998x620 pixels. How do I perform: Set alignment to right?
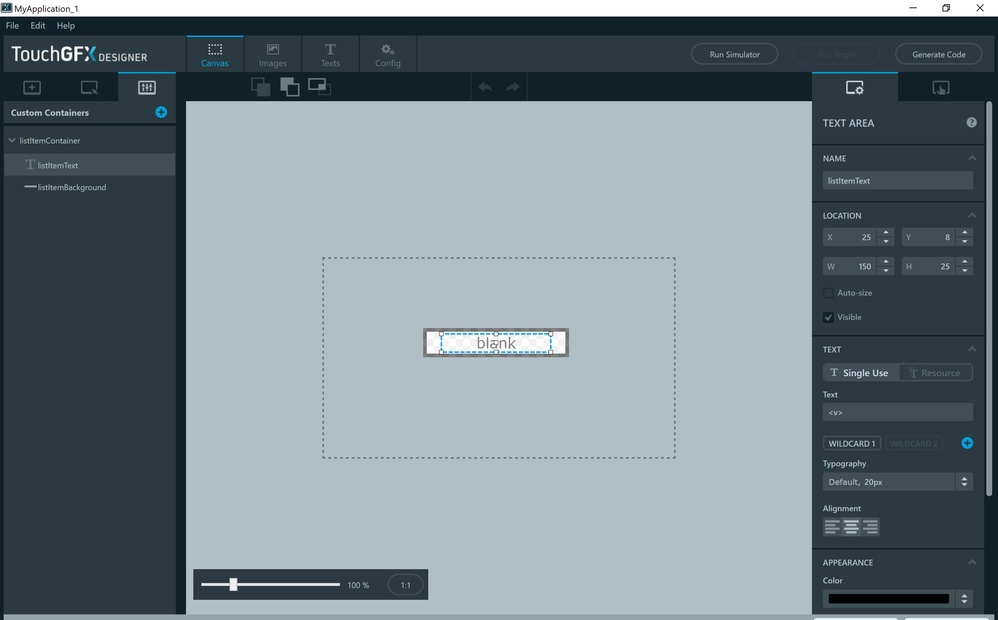click(870, 526)
